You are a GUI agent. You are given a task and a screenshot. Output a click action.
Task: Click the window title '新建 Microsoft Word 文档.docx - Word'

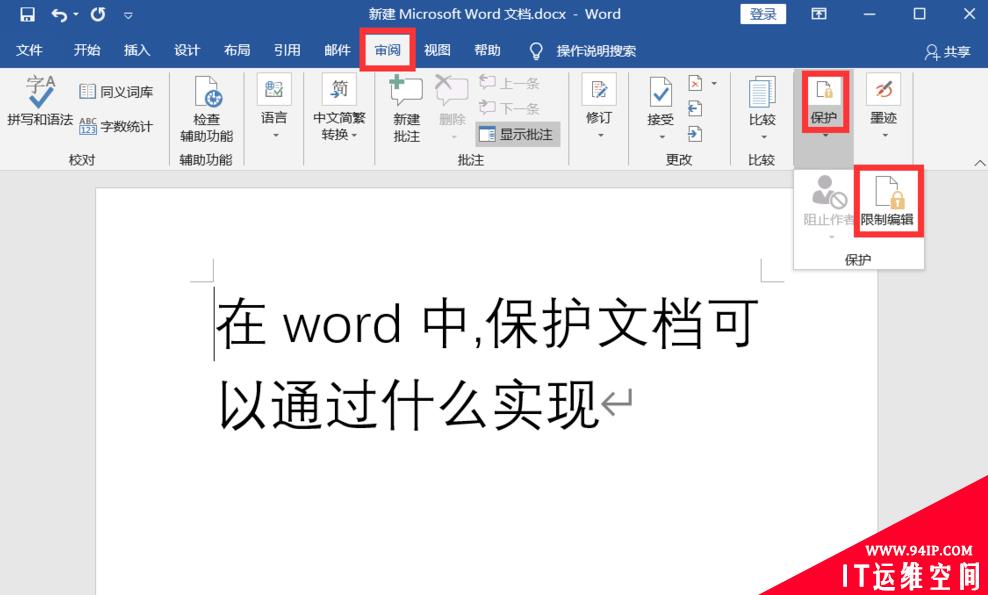(495, 14)
